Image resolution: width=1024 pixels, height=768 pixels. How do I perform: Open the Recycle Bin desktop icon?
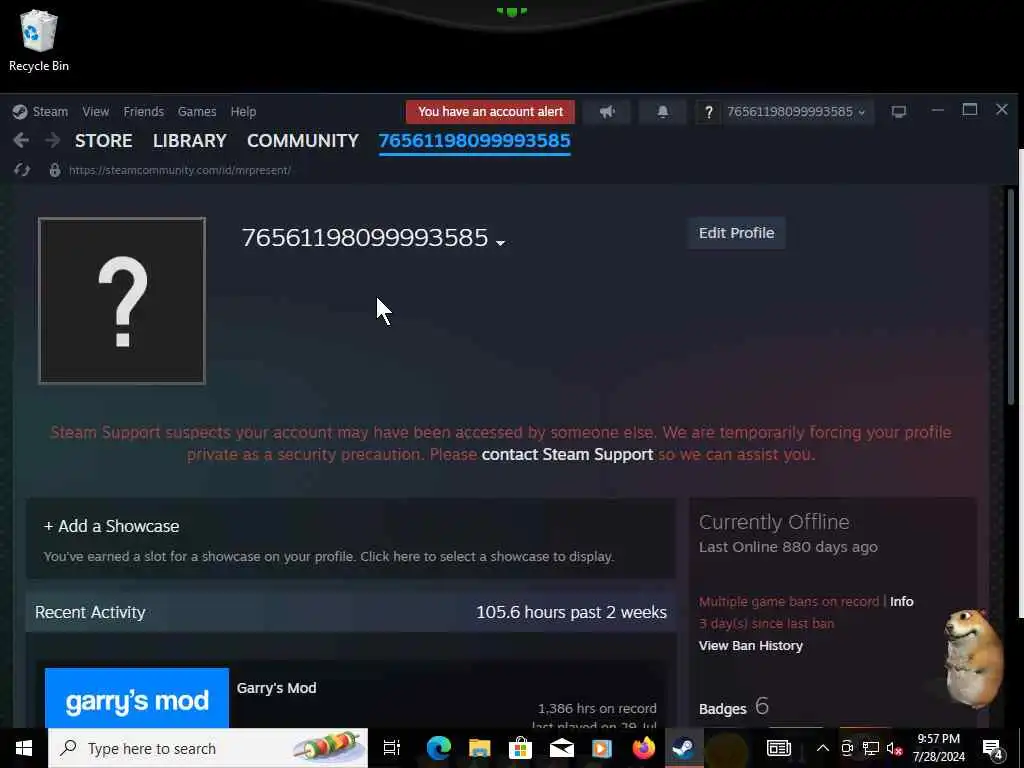click(x=39, y=40)
